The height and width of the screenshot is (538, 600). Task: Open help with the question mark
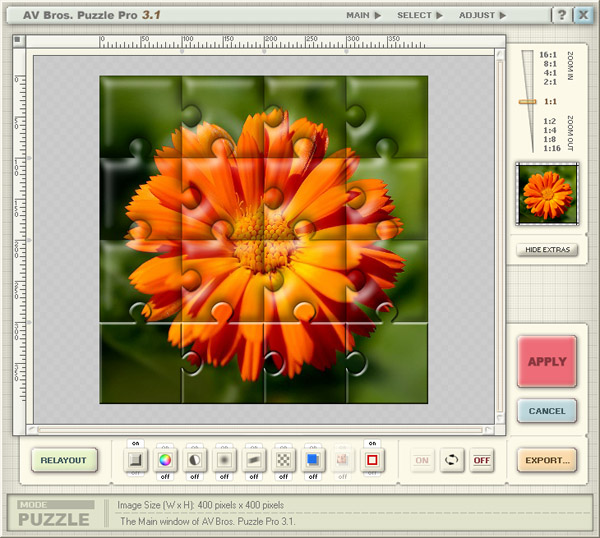tap(560, 15)
